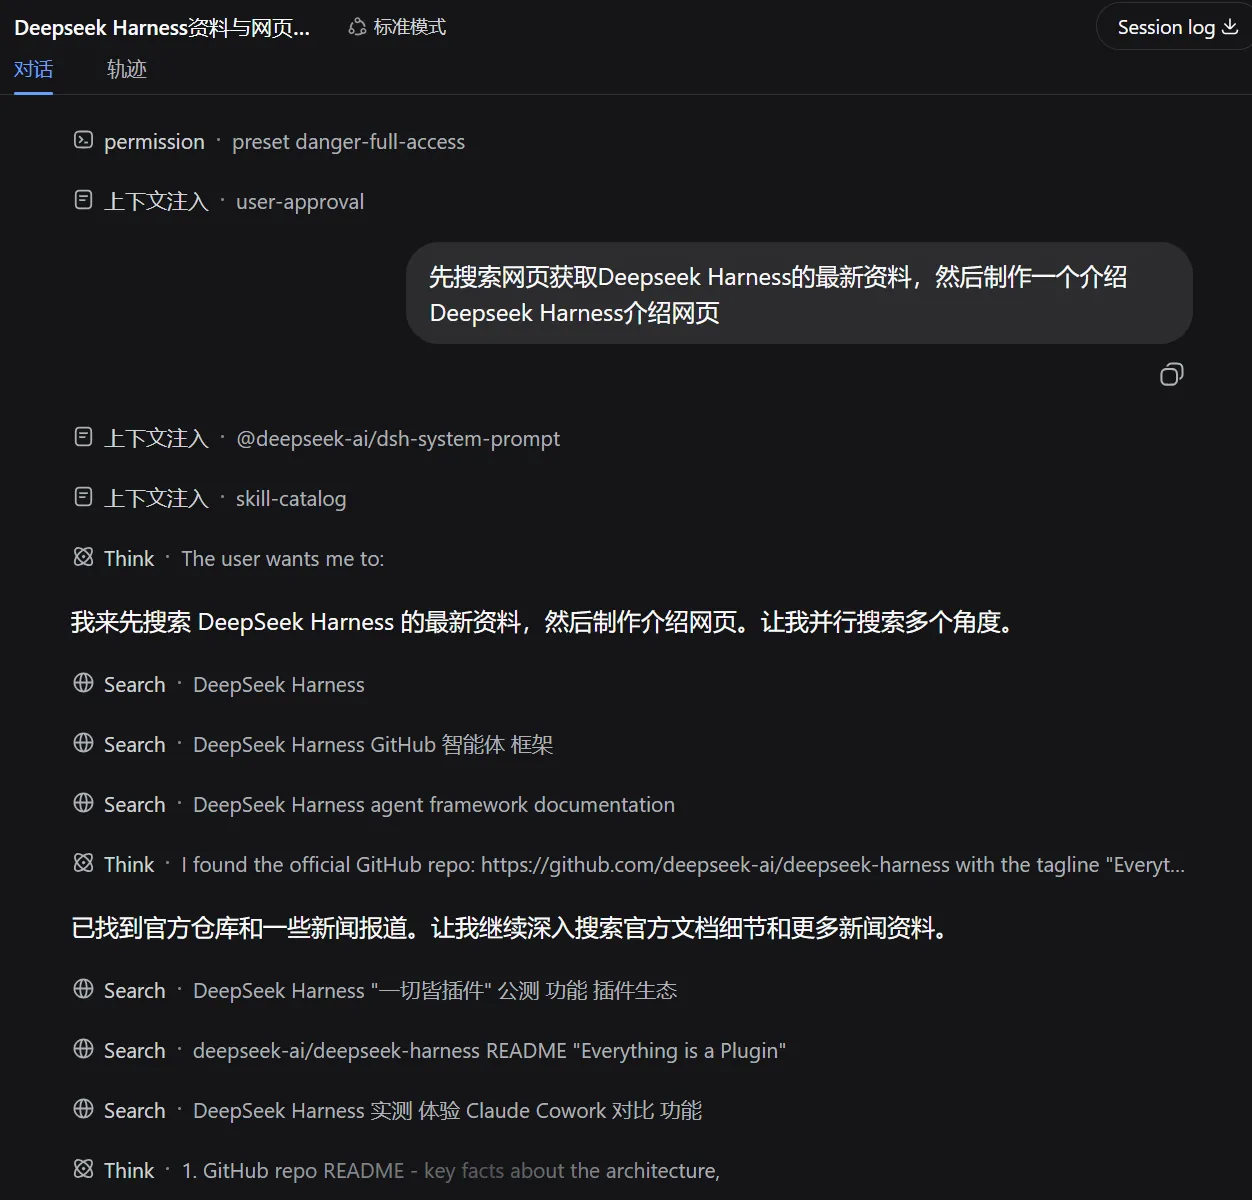Open the permission preset danger-full-access row
The height and width of the screenshot is (1200, 1252).
point(270,141)
